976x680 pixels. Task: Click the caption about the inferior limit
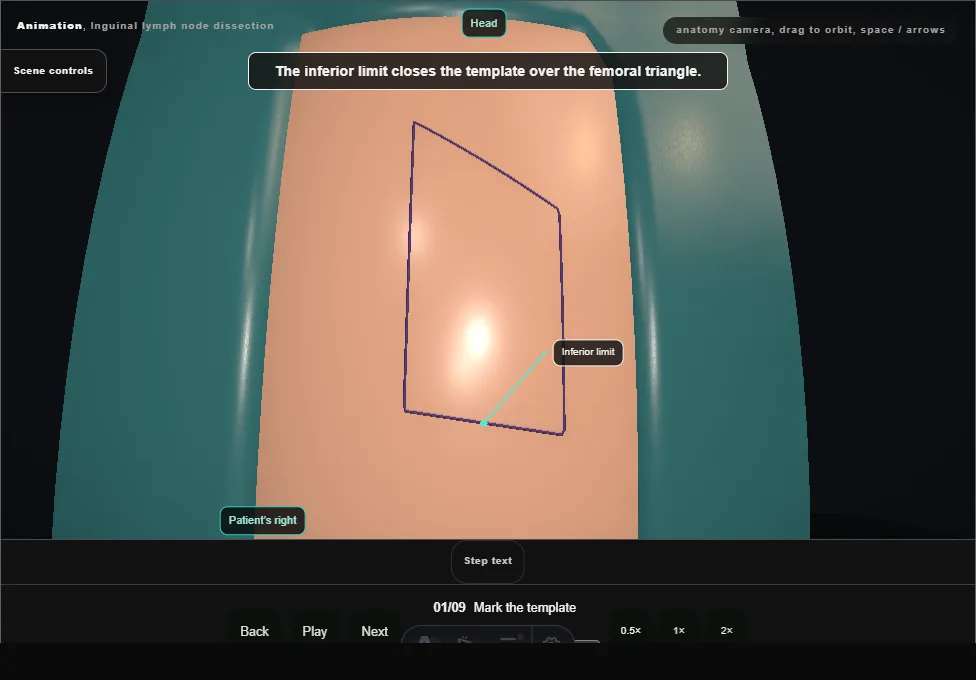pos(487,71)
